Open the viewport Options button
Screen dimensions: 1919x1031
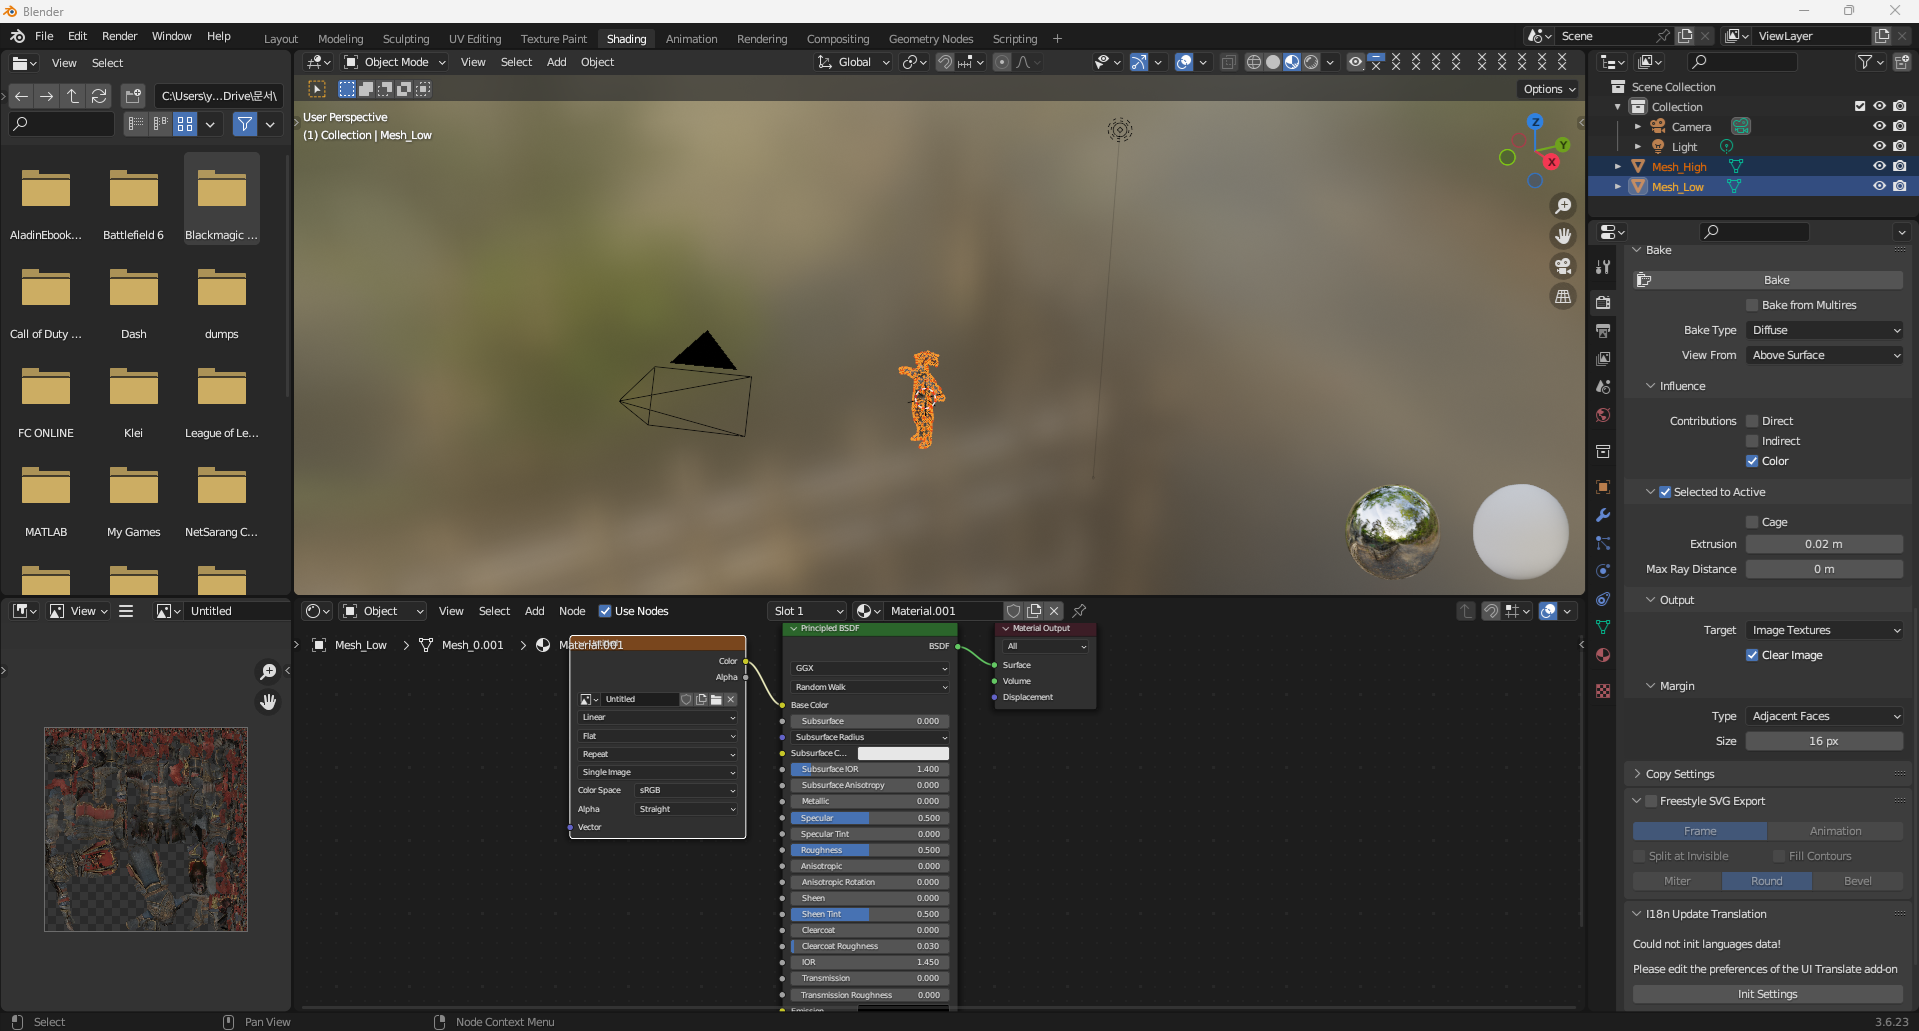(1549, 89)
